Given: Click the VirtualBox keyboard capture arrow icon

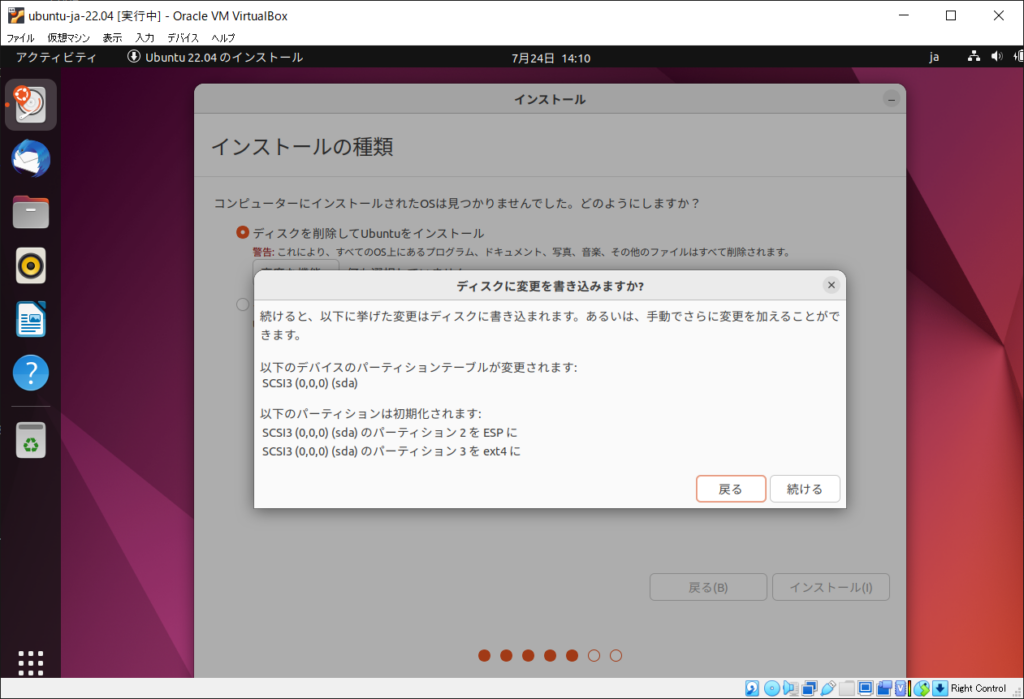Looking at the screenshot, I should tap(940, 688).
